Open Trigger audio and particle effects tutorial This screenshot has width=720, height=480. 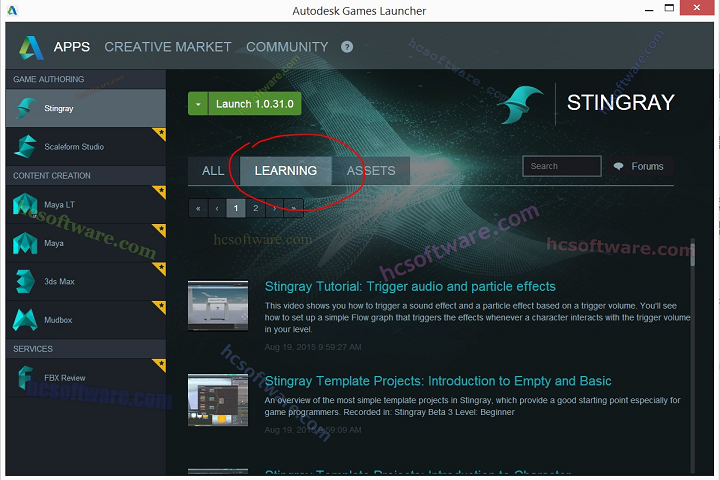pos(410,287)
